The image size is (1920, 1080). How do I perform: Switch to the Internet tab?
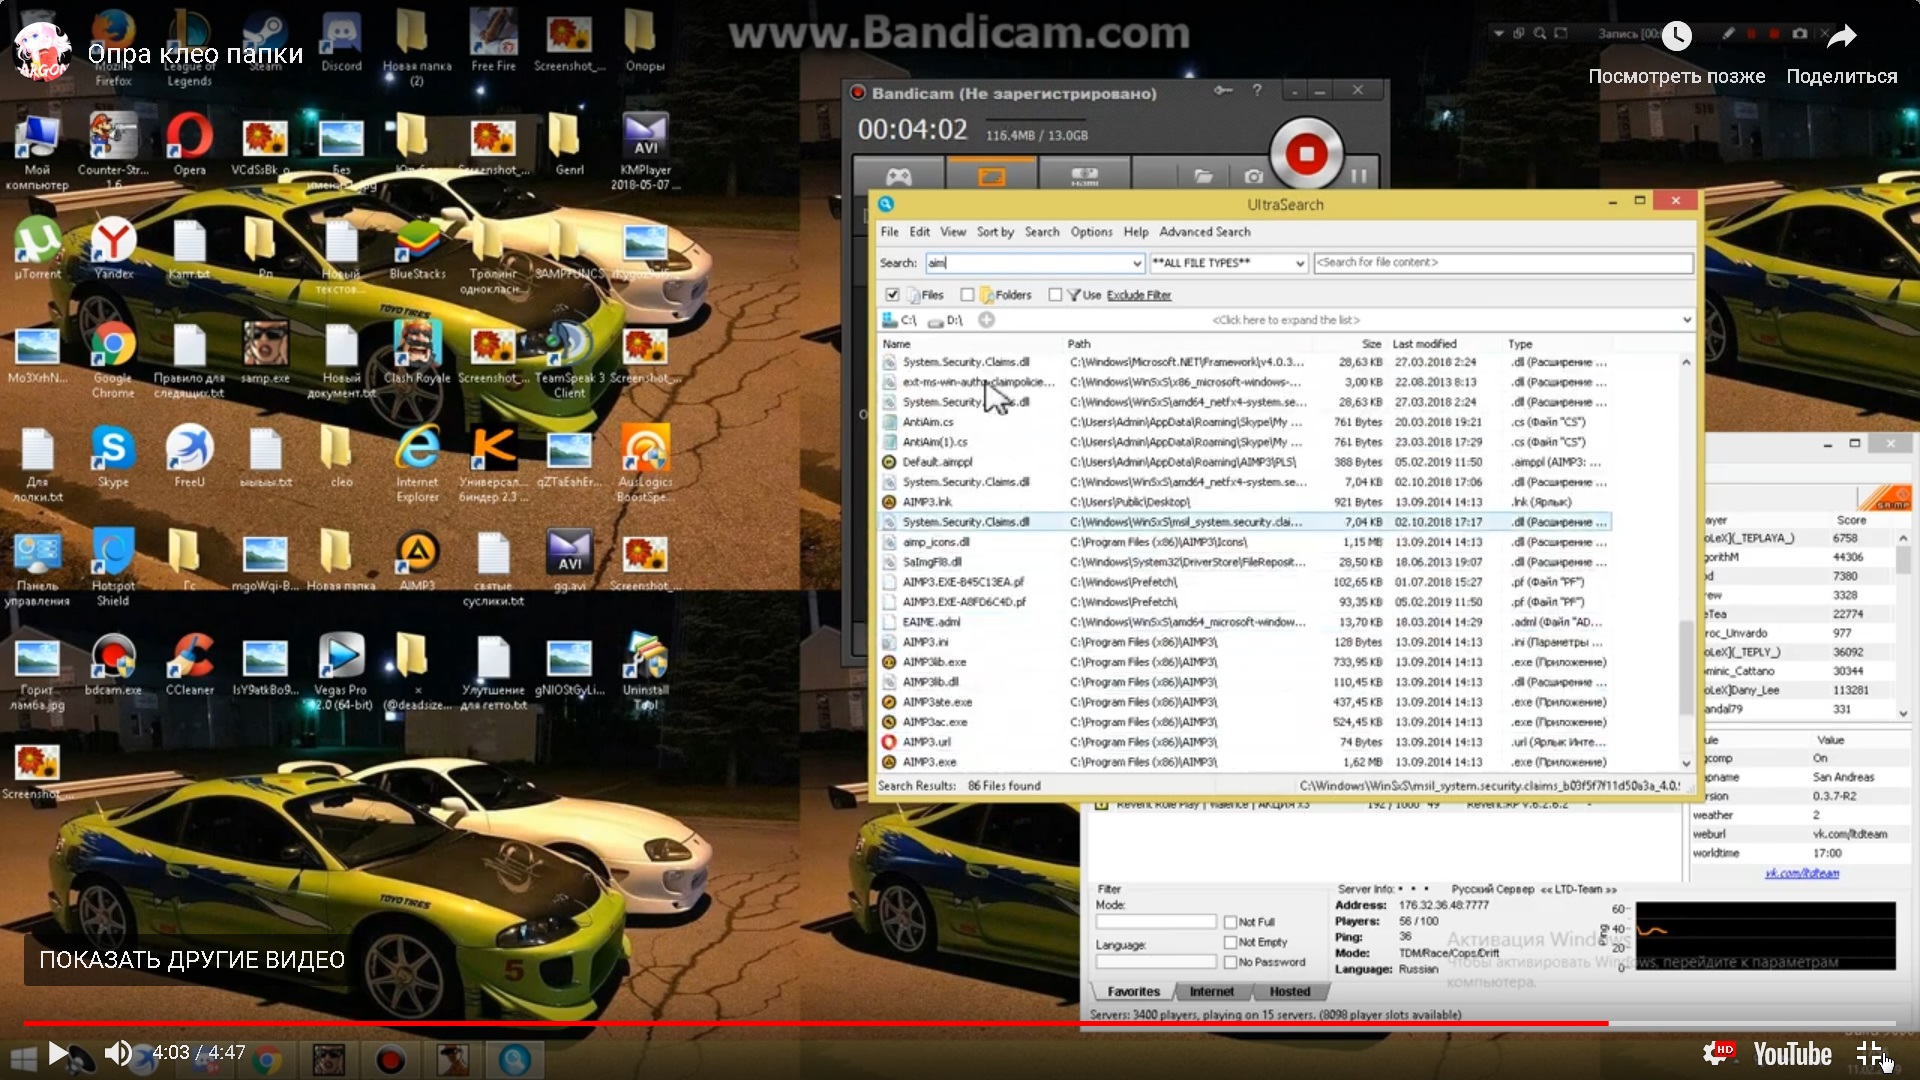(1211, 991)
